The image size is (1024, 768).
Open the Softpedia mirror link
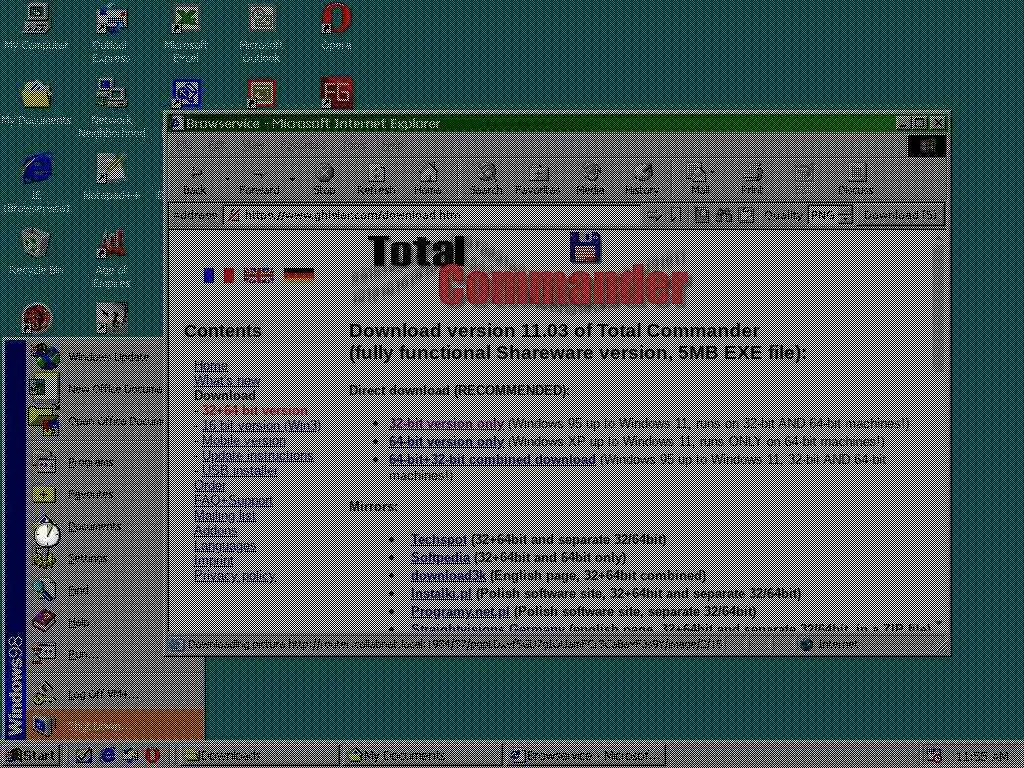(440, 557)
